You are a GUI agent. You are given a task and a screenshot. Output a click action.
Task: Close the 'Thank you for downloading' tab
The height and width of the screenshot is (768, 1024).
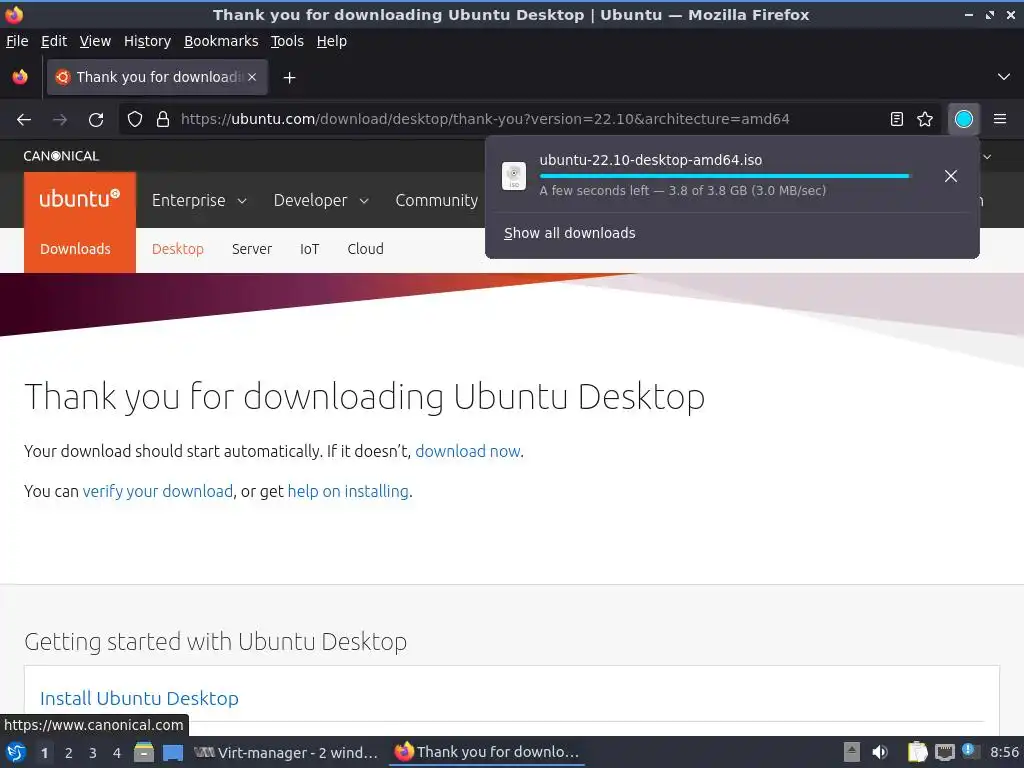coord(252,77)
